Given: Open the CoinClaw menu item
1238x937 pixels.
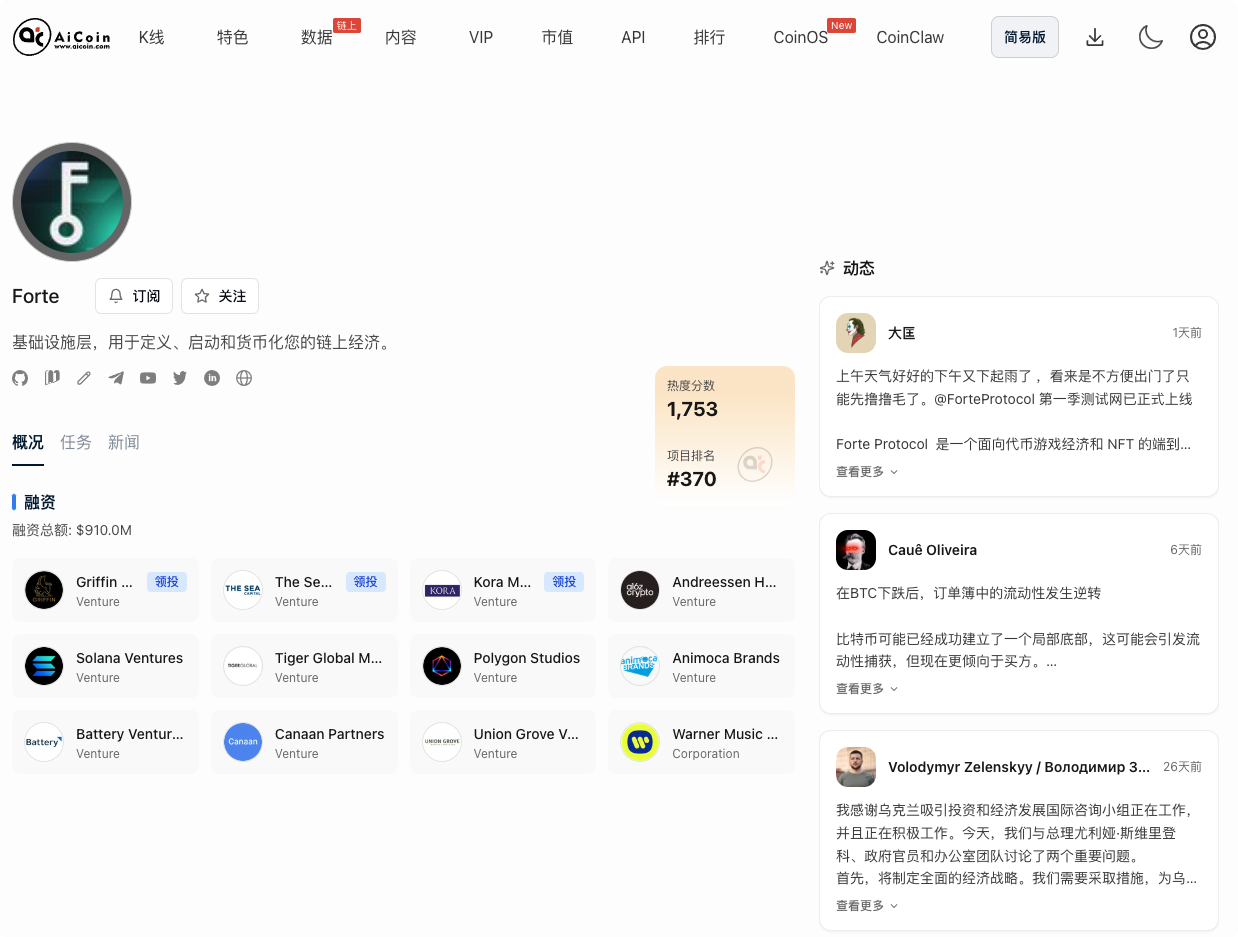Looking at the screenshot, I should coord(910,37).
